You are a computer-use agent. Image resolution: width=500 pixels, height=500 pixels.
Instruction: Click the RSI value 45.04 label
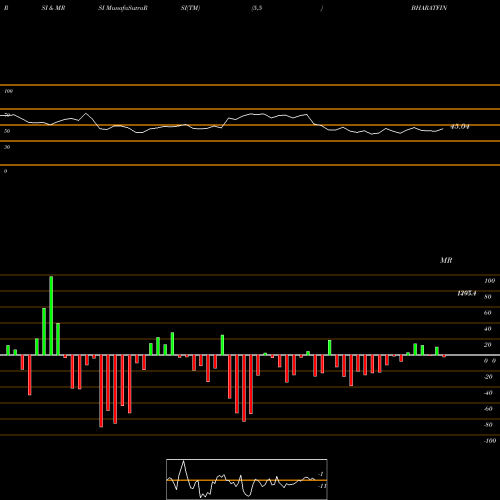(460, 127)
